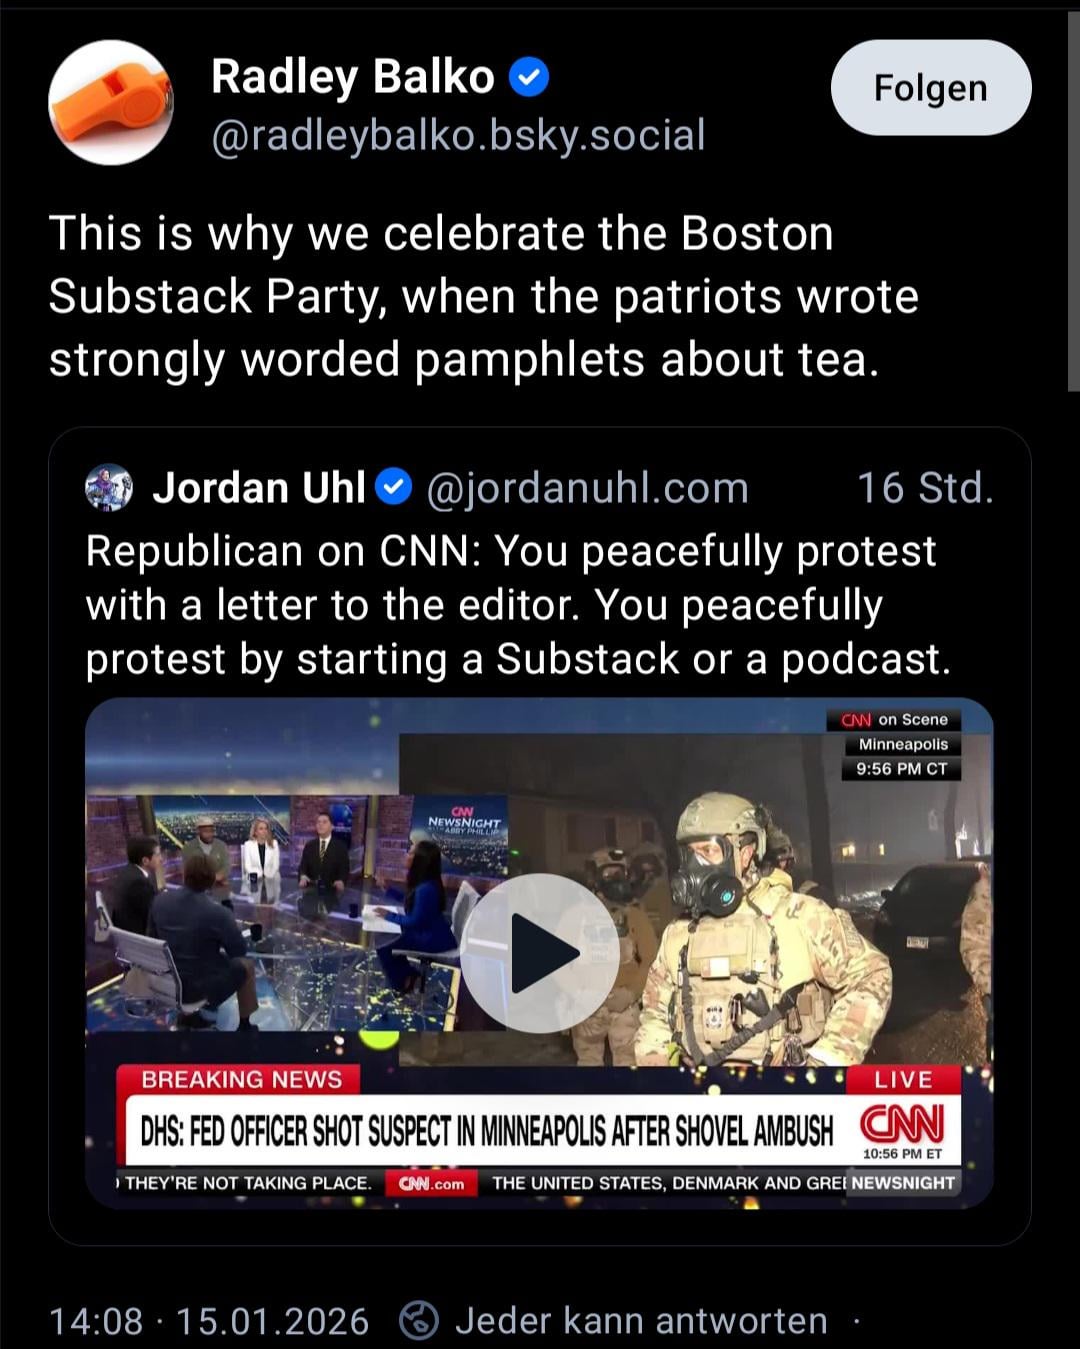Click the post date 15.01.2026
Screen dimensions: 1080x1349
pos(272,1321)
